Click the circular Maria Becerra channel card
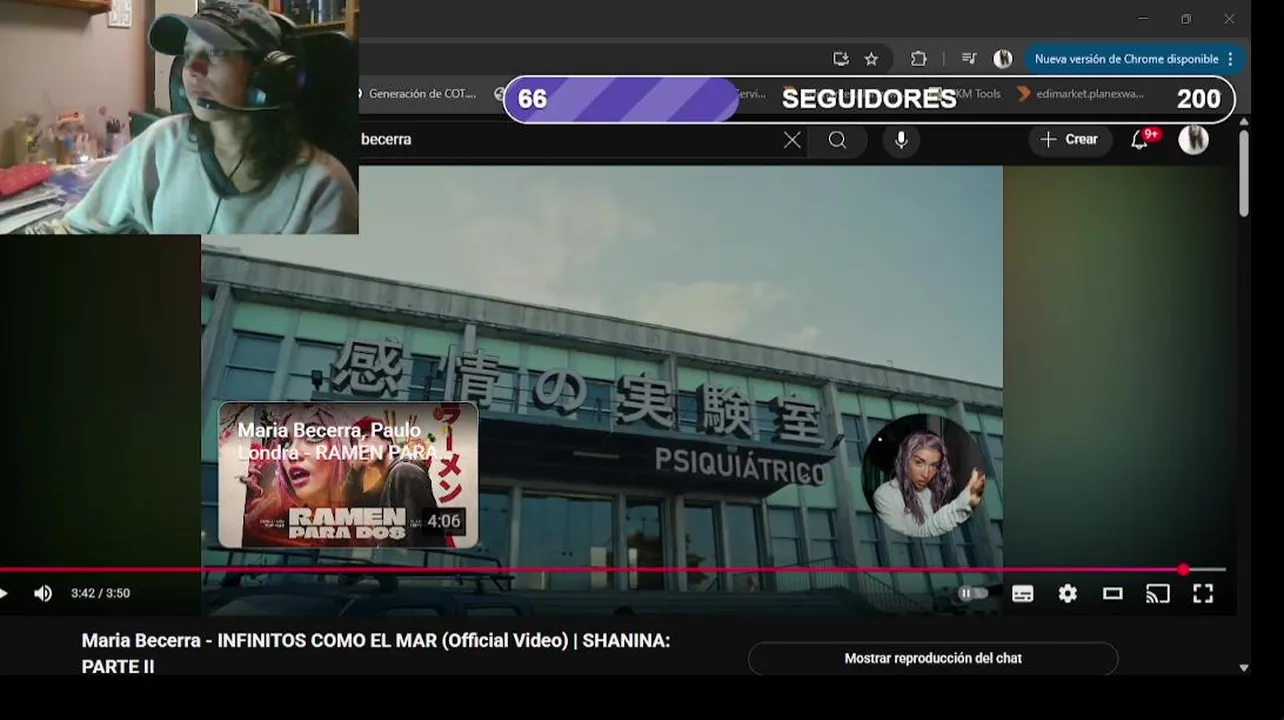1284x720 pixels. 923,476
